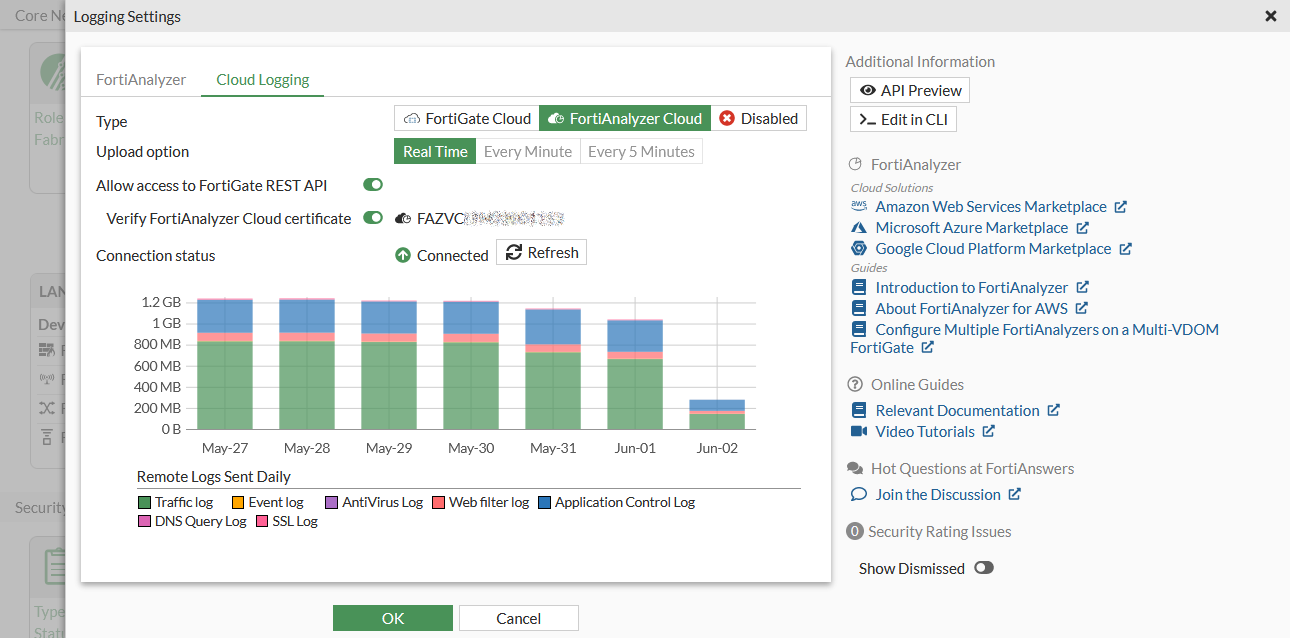Open Join the Discussion at FortiAnswers
Screen dimensions: 1290x638
click(943, 494)
